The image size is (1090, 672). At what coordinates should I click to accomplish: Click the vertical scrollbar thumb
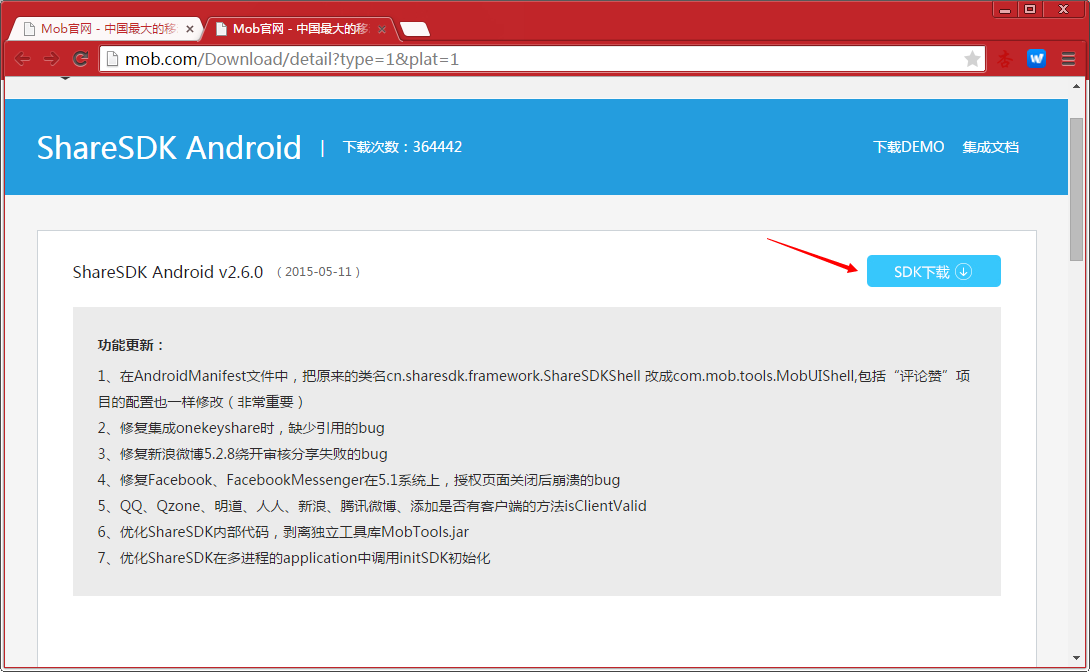click(x=1076, y=189)
